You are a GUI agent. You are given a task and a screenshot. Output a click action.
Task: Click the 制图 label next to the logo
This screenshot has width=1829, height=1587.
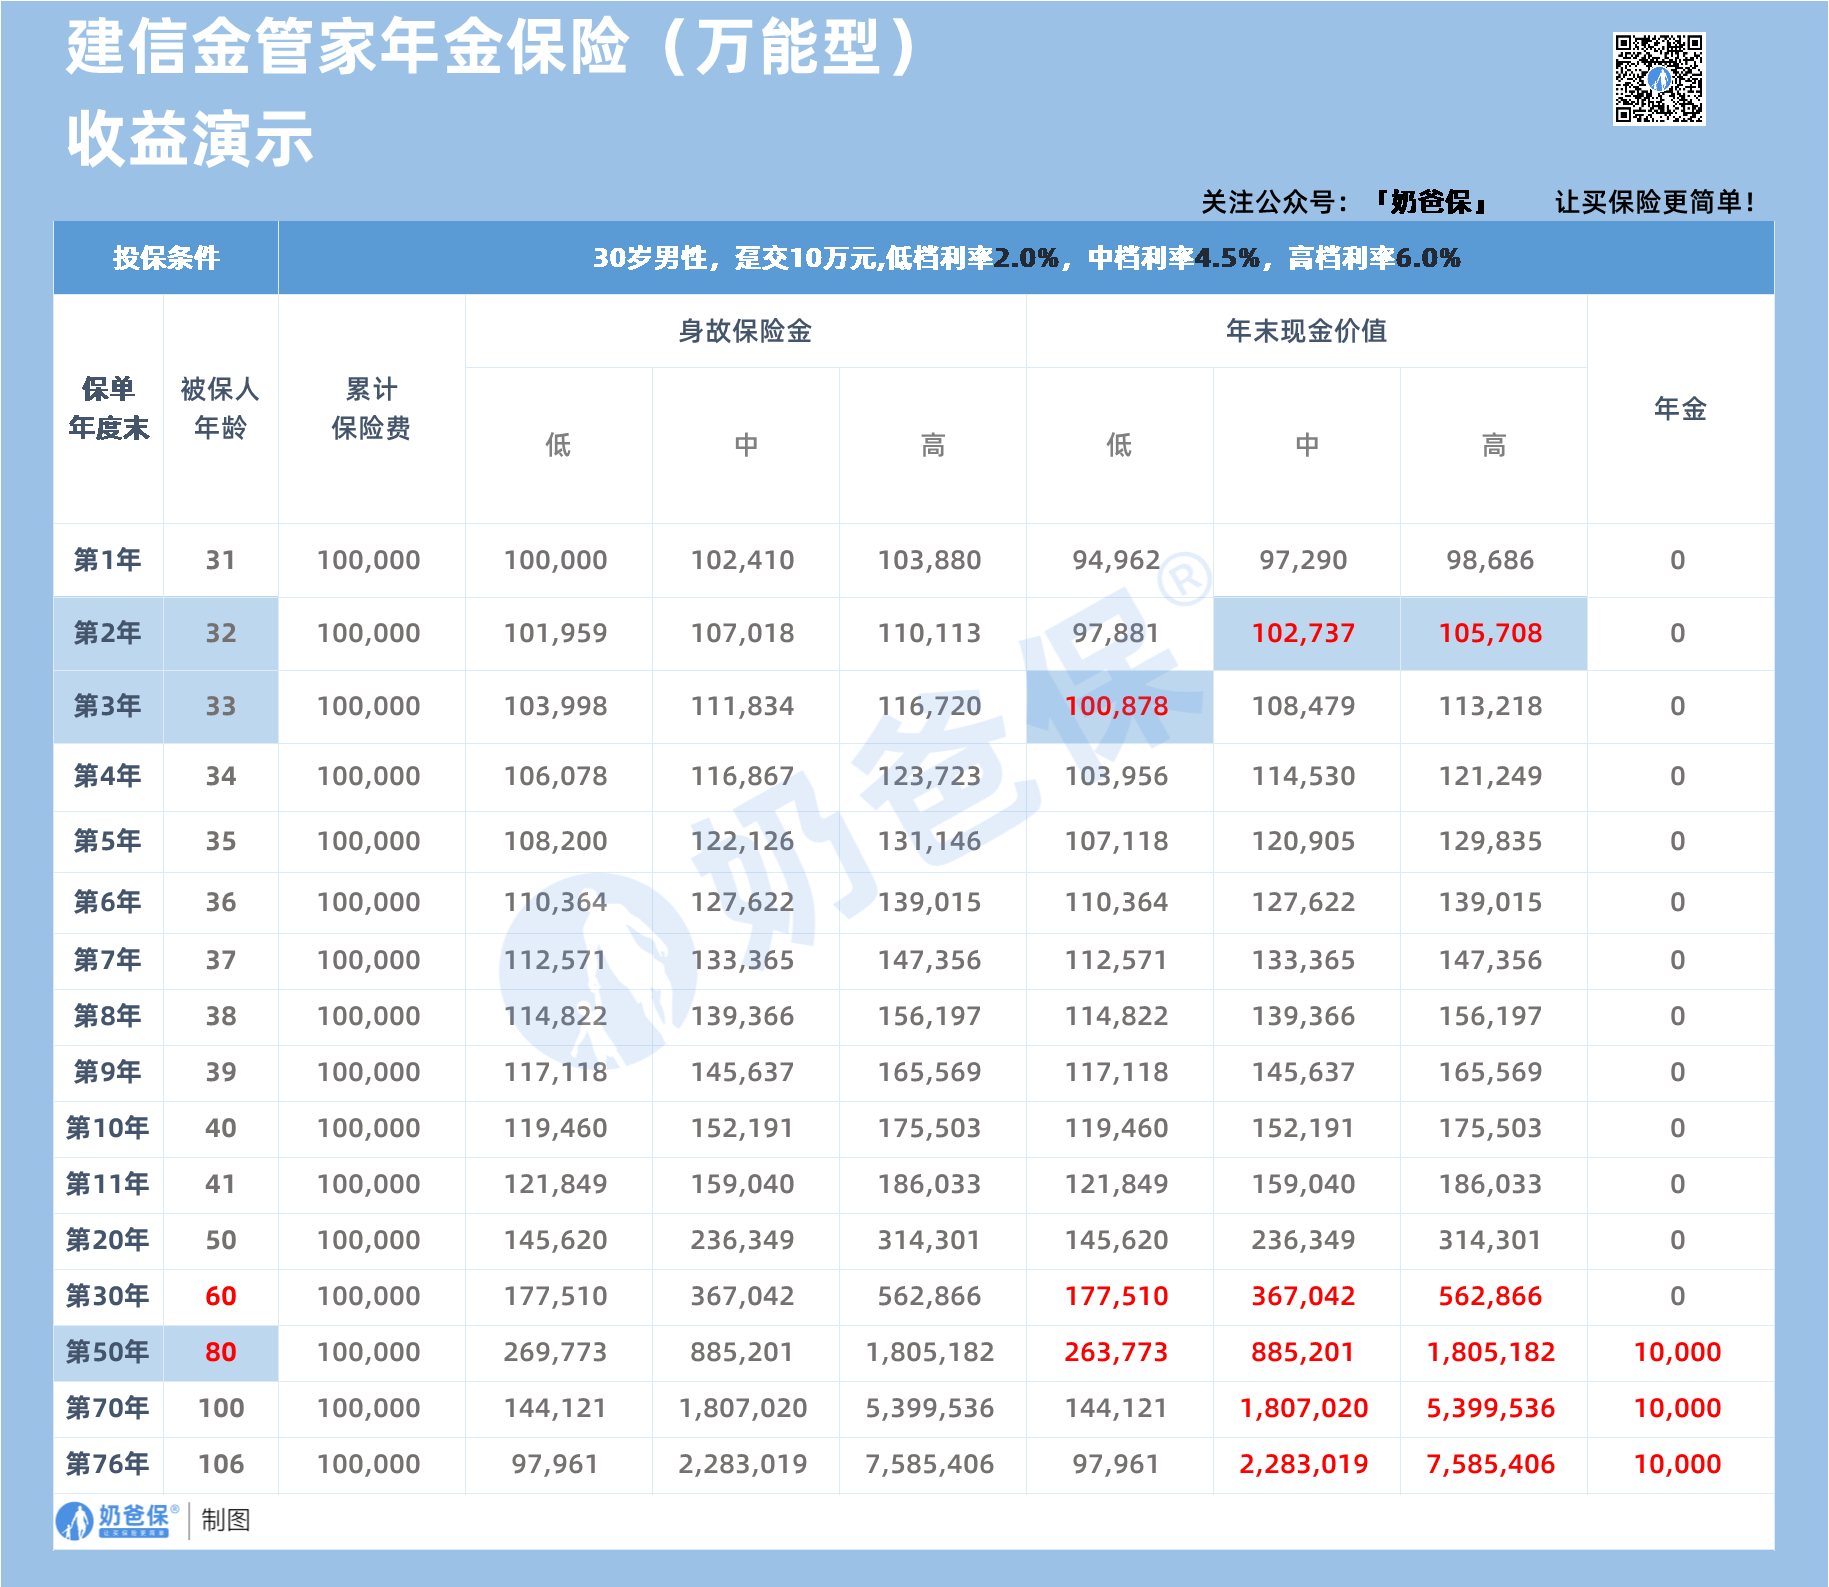225,1520
